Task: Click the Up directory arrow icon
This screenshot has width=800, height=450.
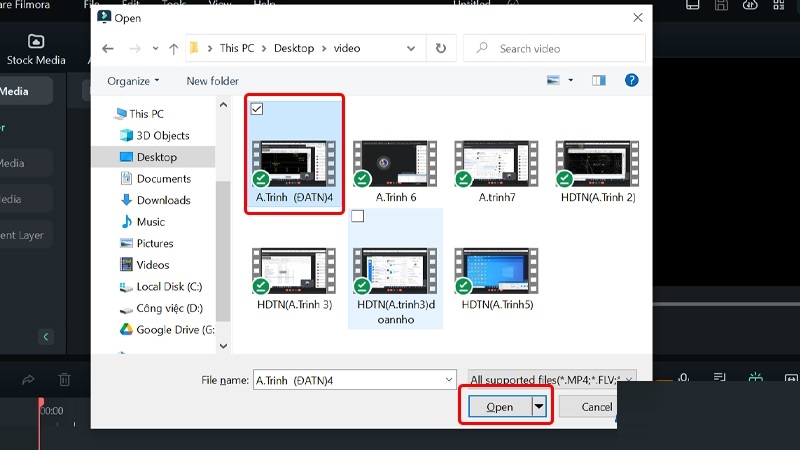Action: coord(173,48)
